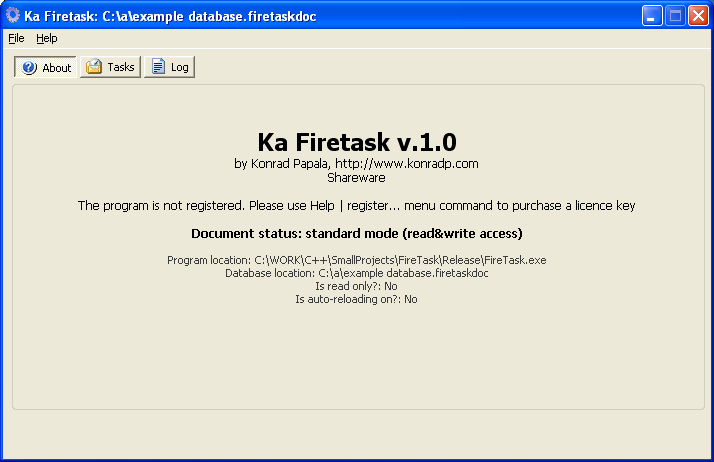Click the 'Document status: standard mode' line
Viewport: 714px width, 462px height.
(357, 234)
